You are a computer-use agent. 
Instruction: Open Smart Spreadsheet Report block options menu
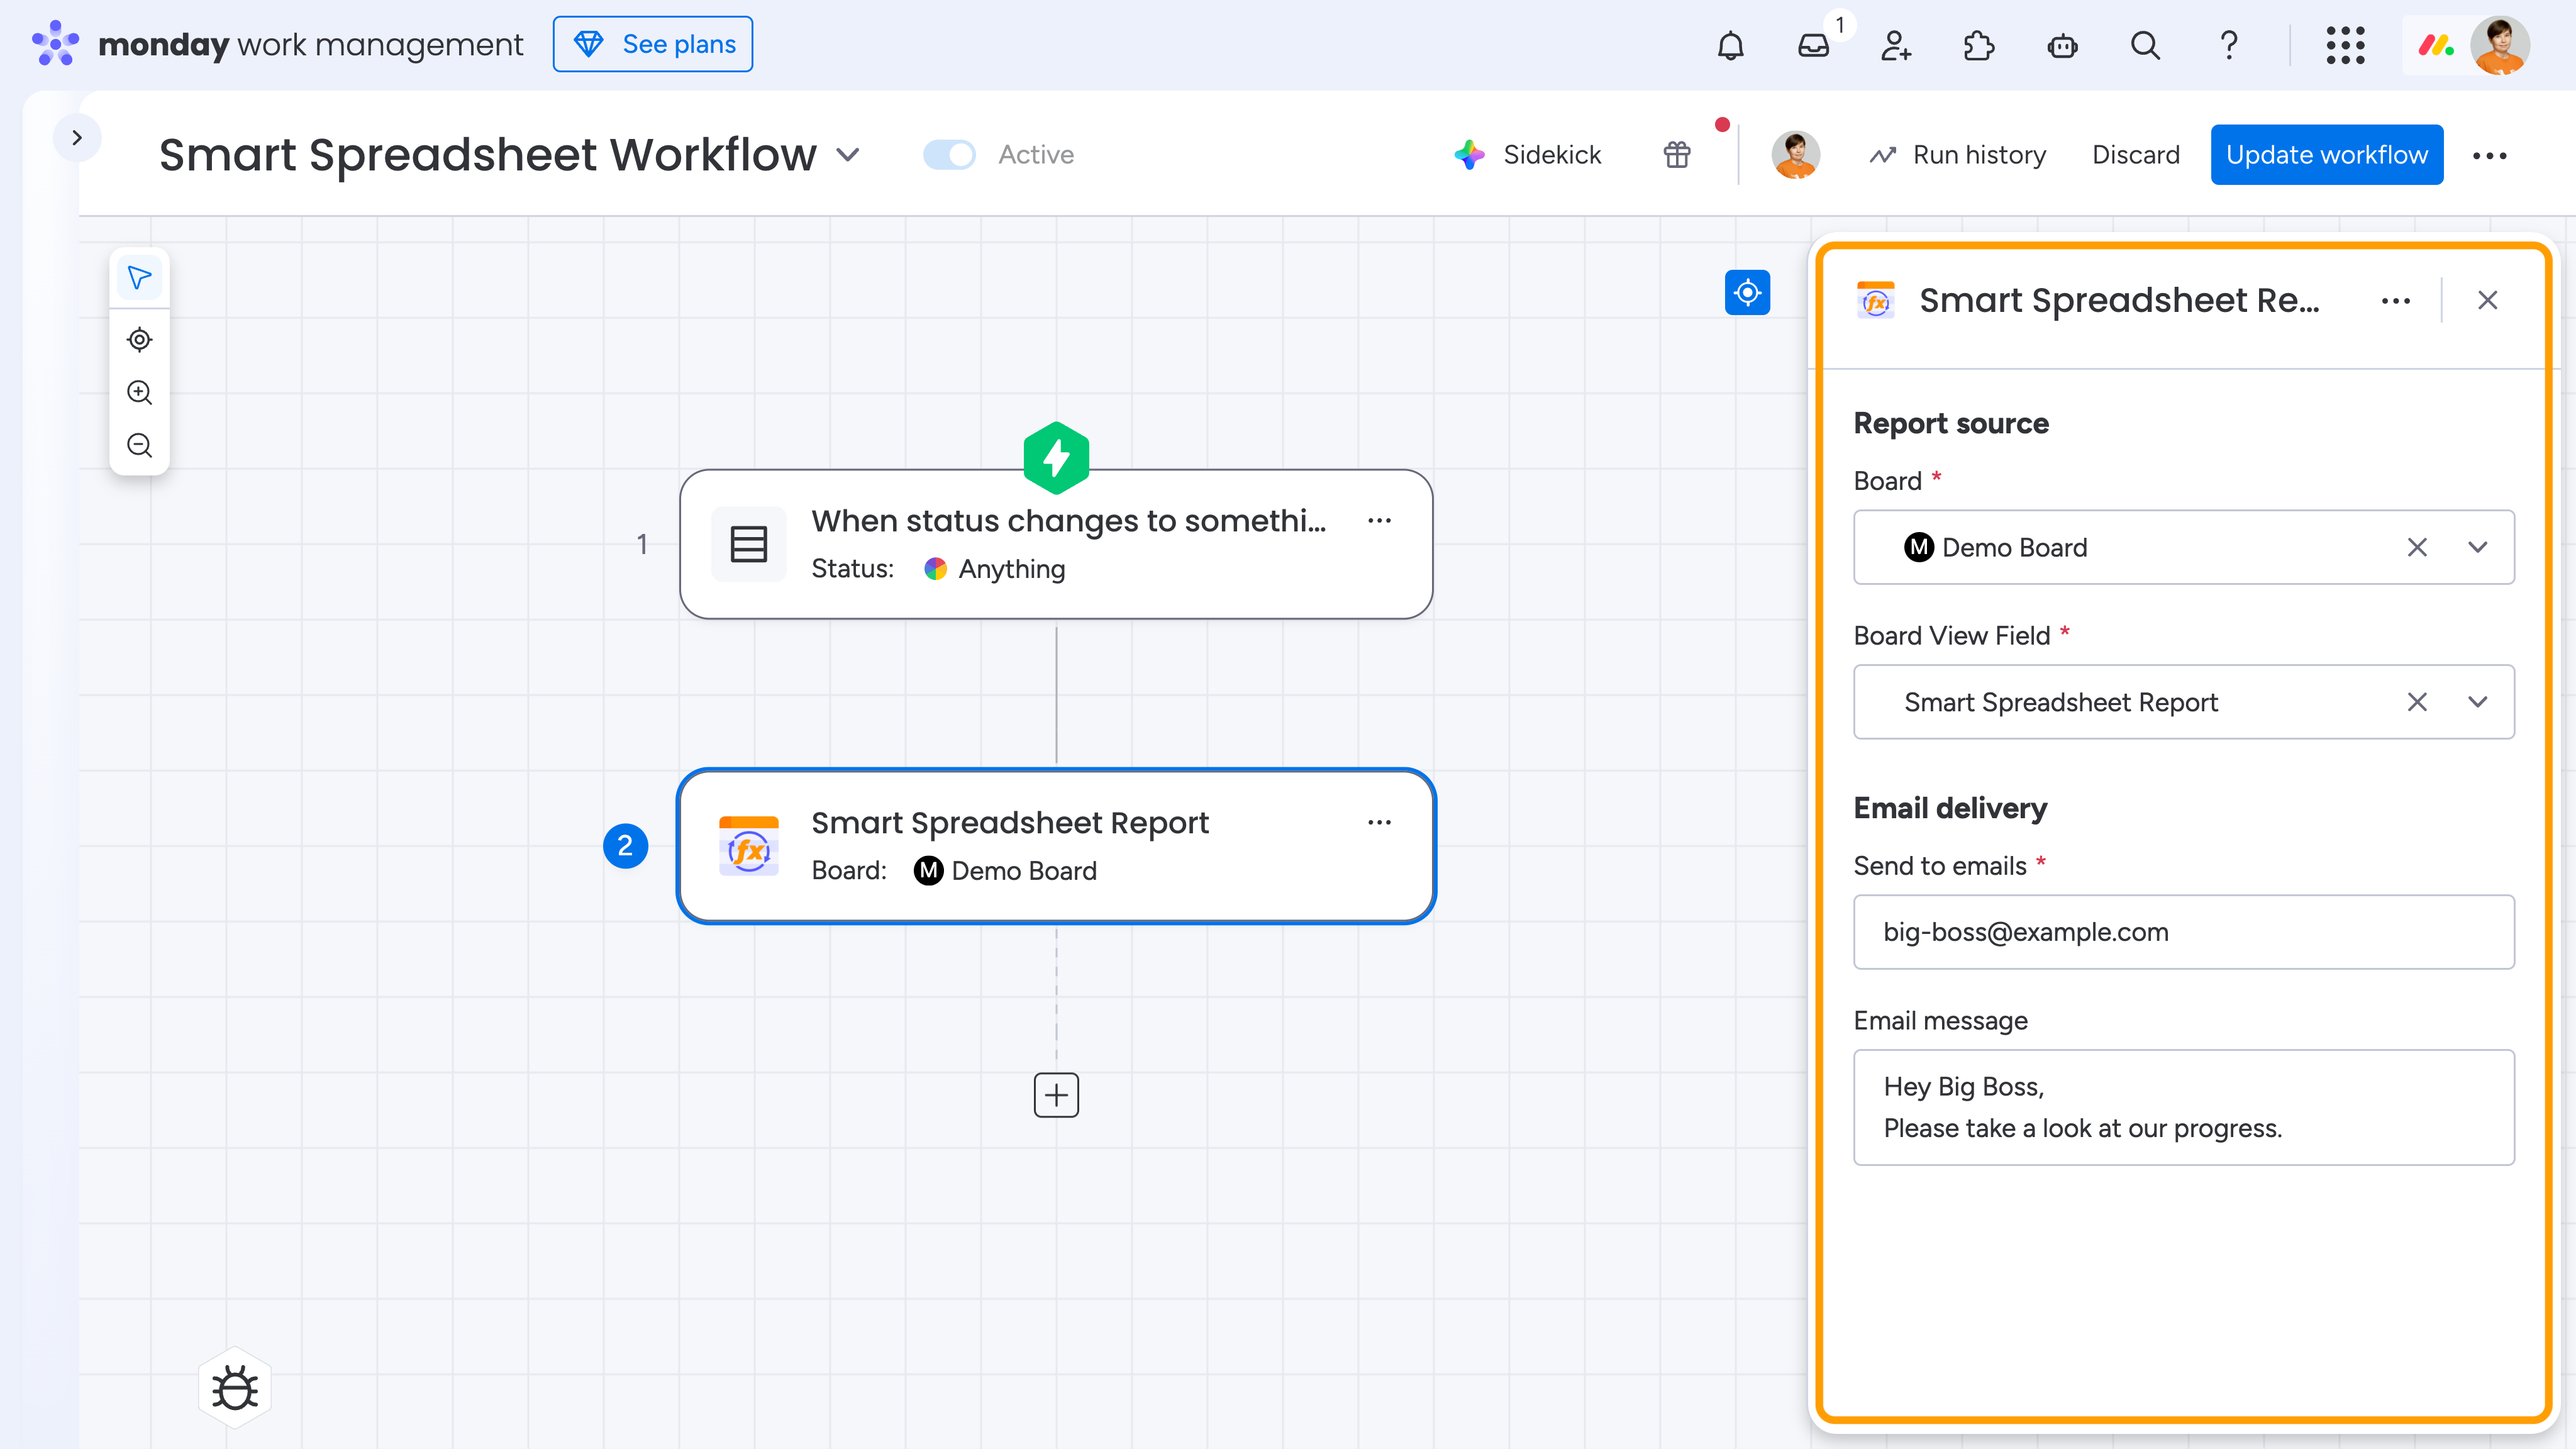1379,822
